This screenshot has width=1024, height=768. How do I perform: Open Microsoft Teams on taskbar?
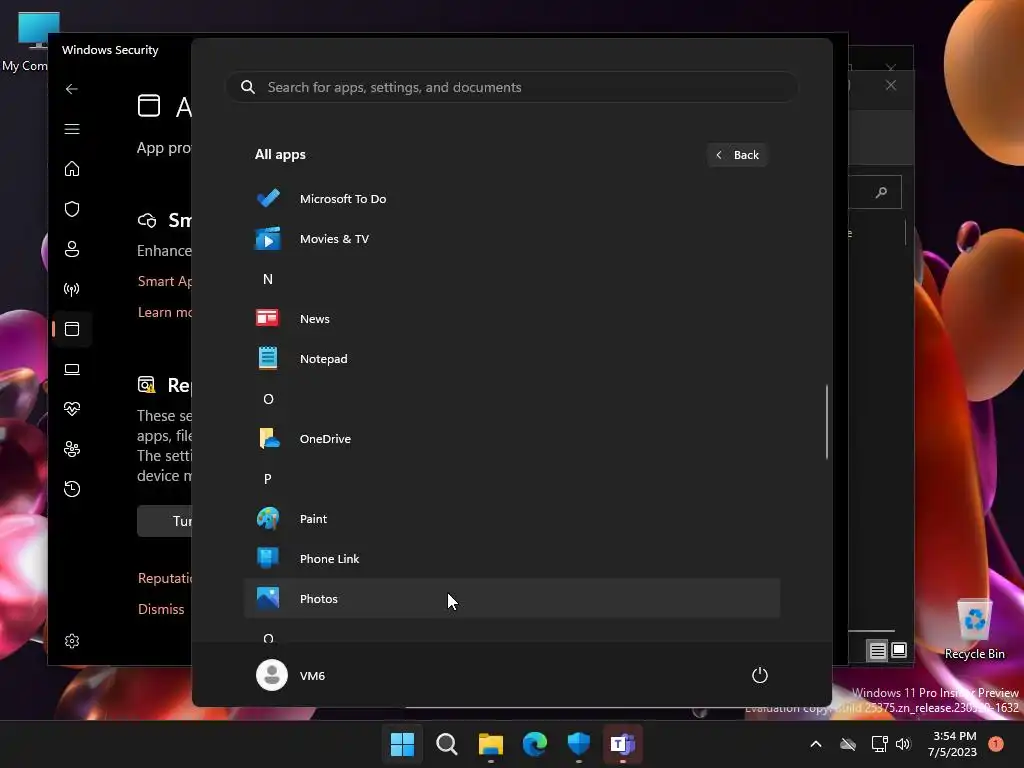pos(623,744)
